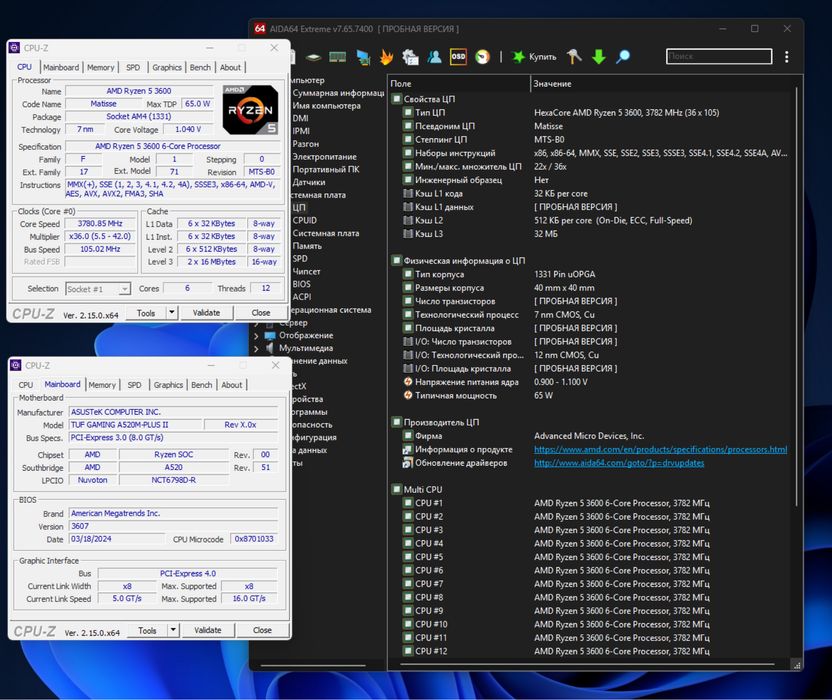Click the green RAM module icon in AIDA64 toolbar
832x700 pixels.
point(337,57)
